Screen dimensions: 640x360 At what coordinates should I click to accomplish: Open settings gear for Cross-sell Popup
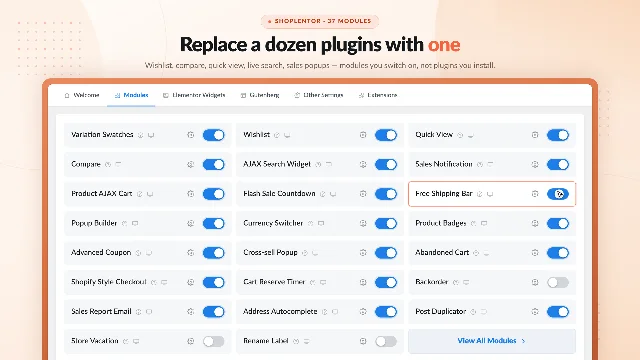point(363,253)
